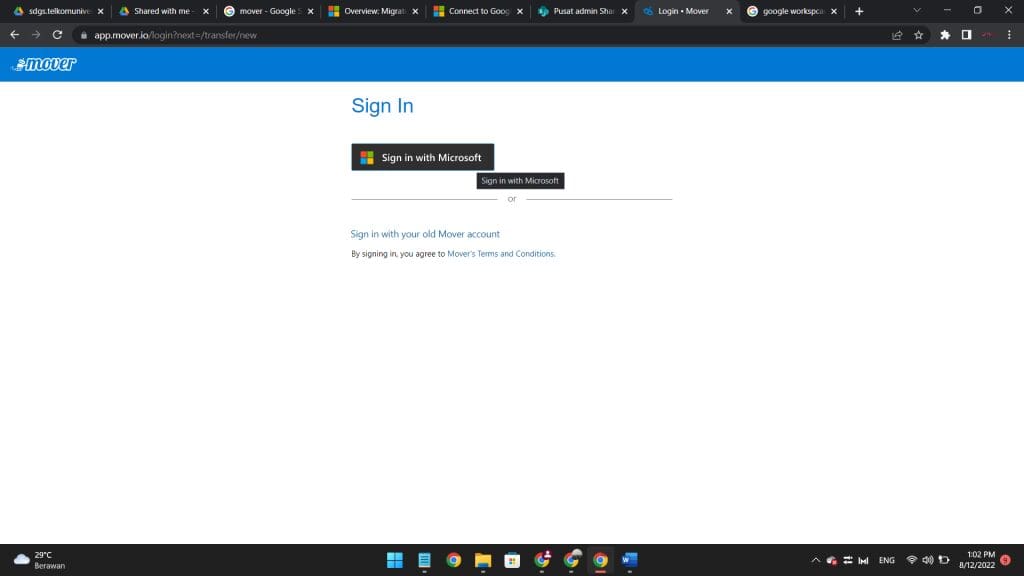Switch to the Shared with me tab
The width and height of the screenshot is (1024, 576).
(163, 11)
